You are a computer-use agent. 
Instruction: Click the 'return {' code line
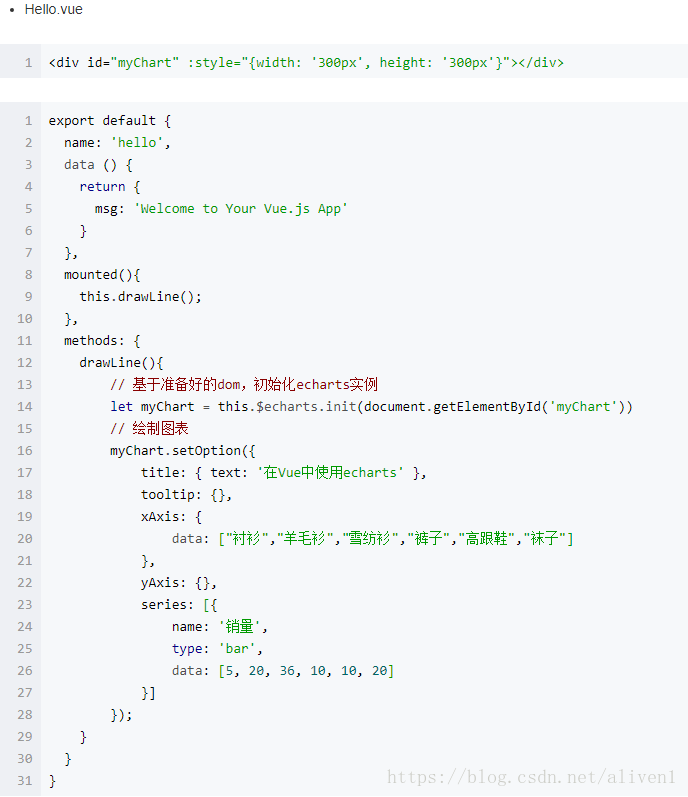click(110, 187)
